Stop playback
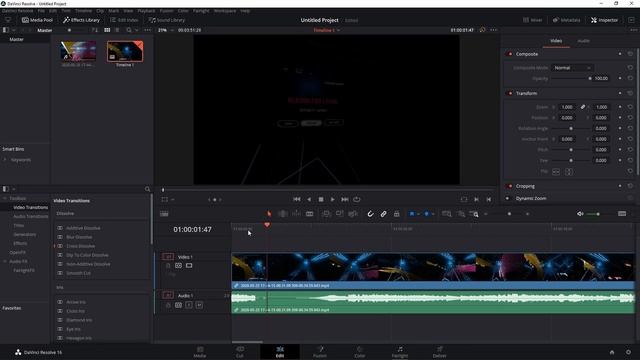Screen dimensions: 640x360 [x=321, y=199]
